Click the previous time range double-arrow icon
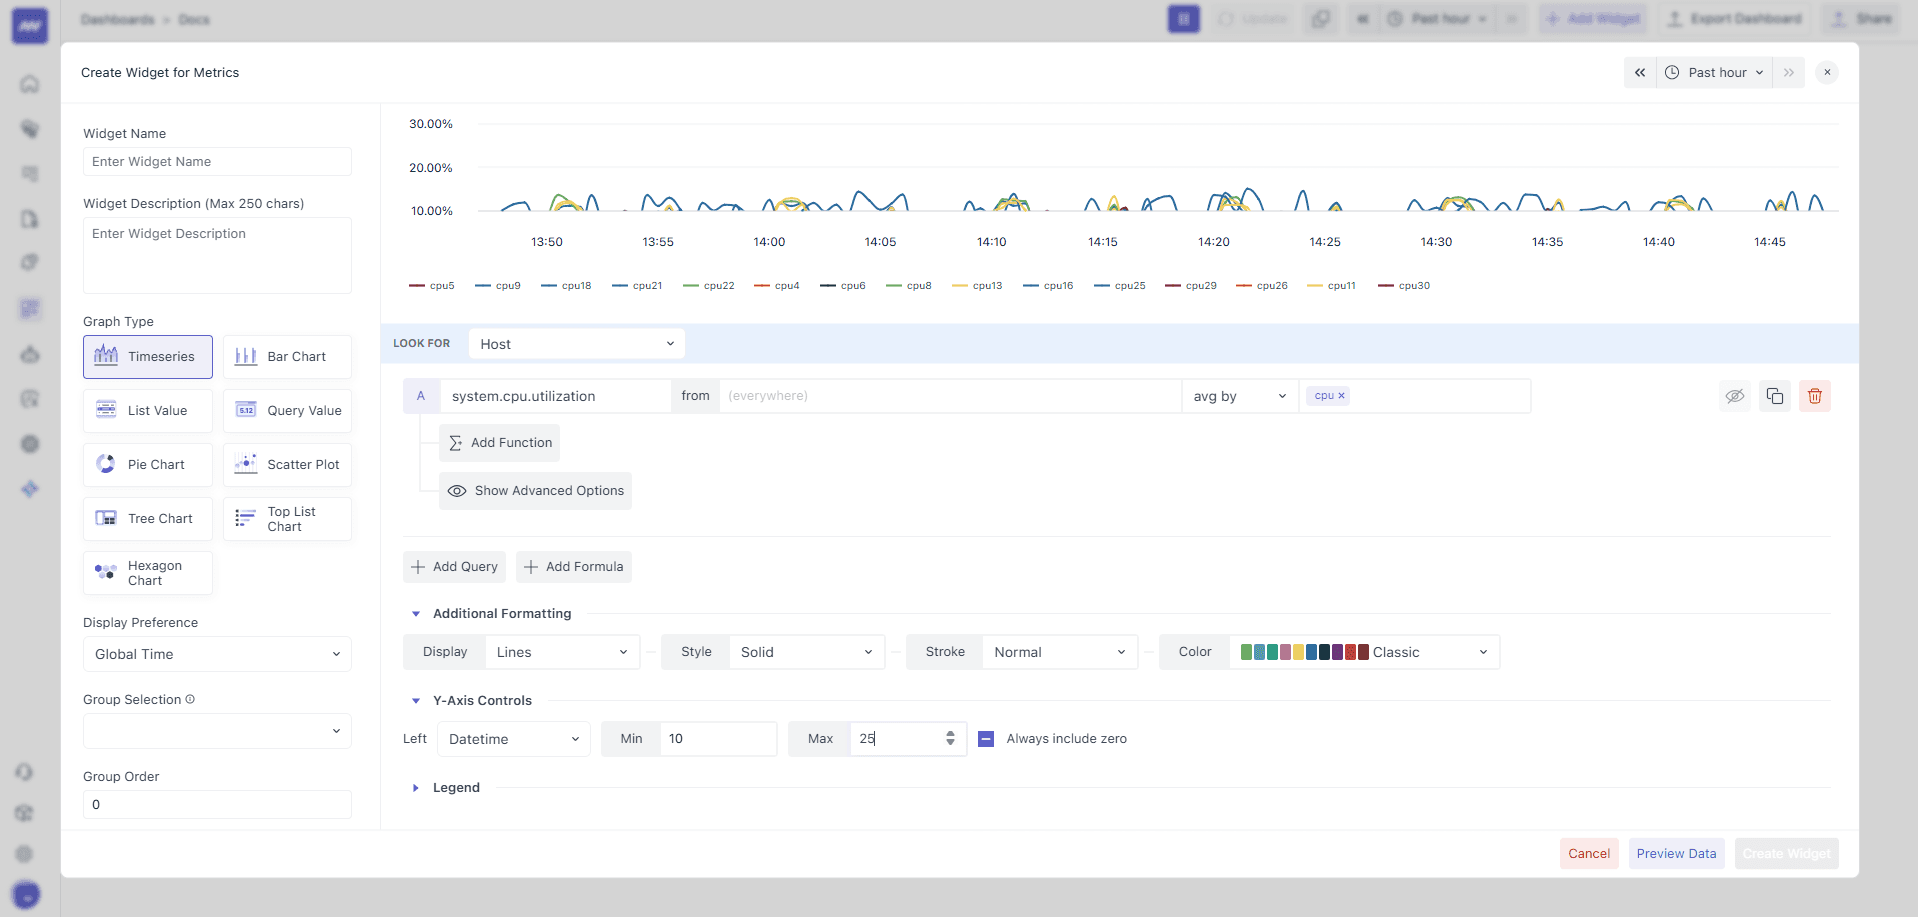Image resolution: width=1918 pixels, height=917 pixels. tap(1640, 73)
